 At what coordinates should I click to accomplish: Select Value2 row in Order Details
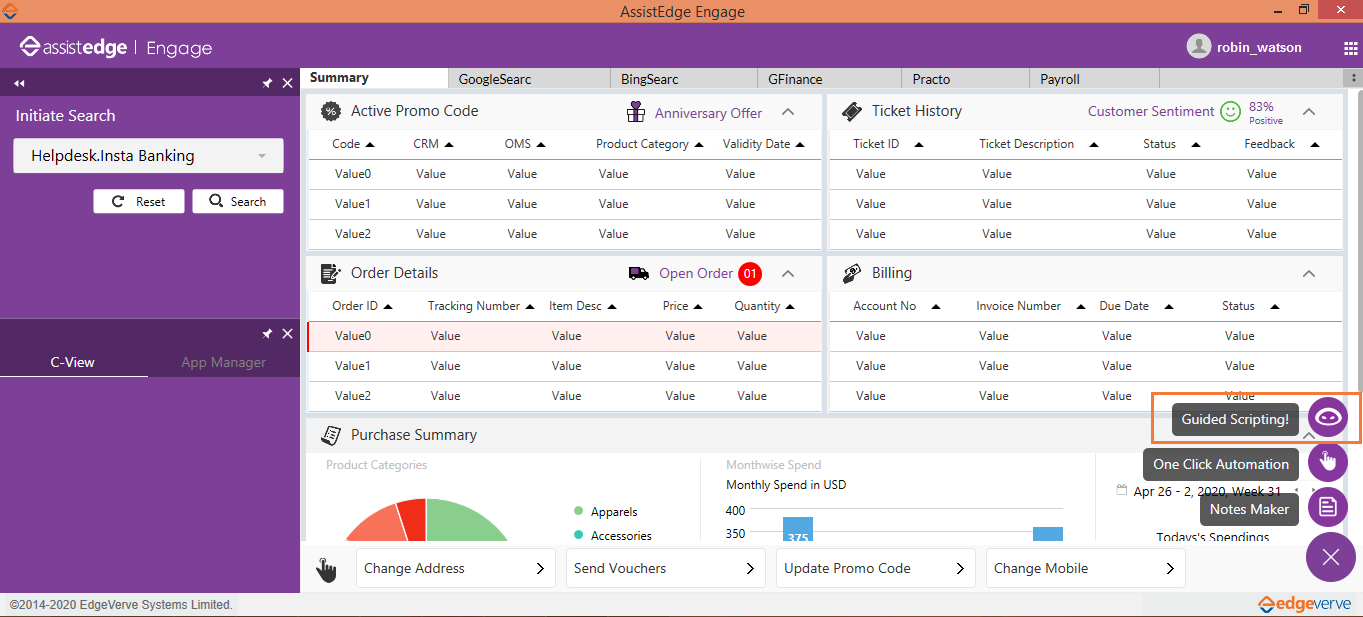click(x=564, y=396)
